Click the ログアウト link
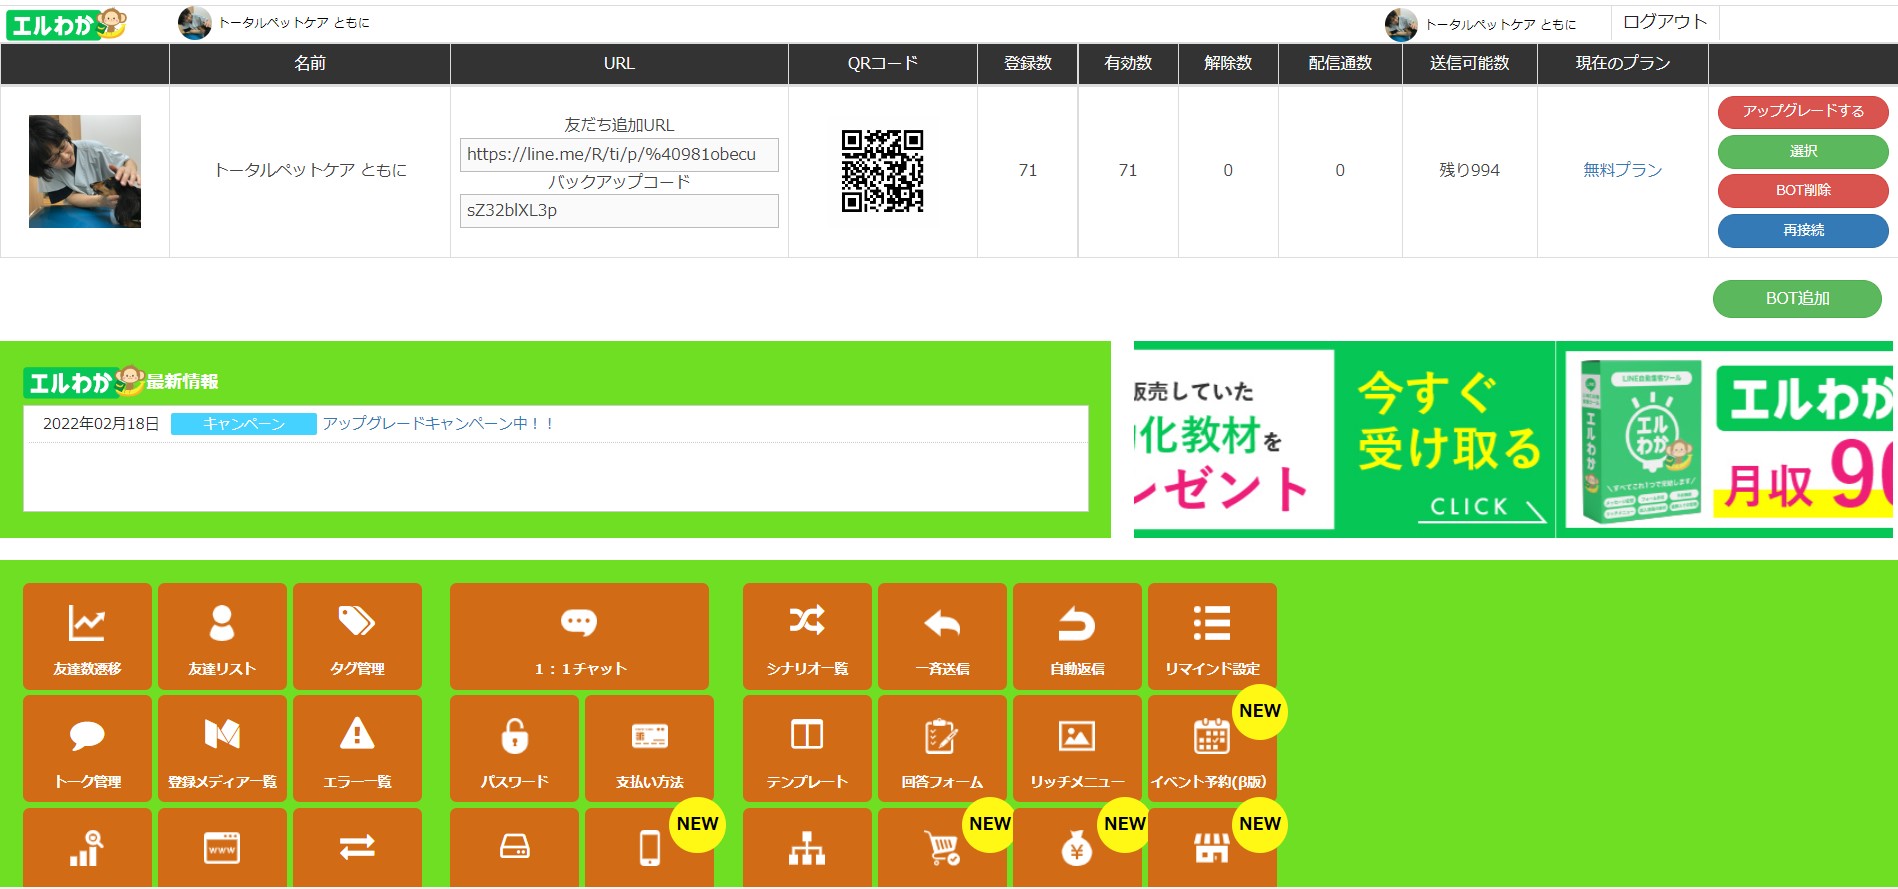The height and width of the screenshot is (889, 1898). pyautogui.click(x=1664, y=22)
